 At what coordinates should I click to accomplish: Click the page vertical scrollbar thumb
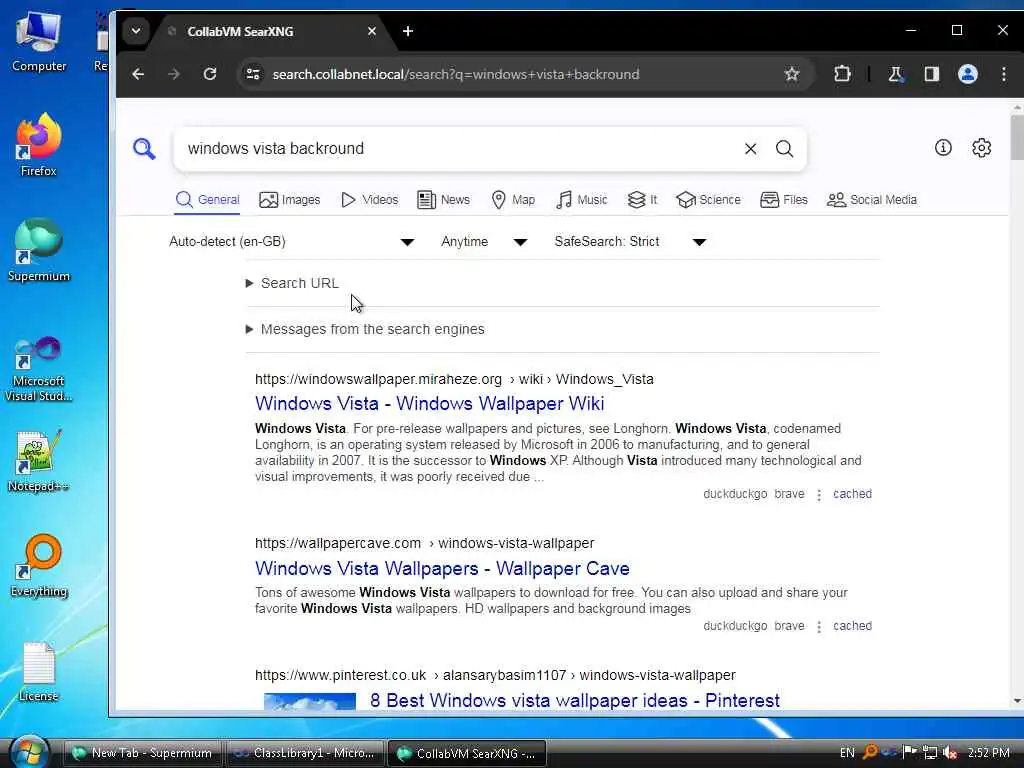pos(1017,136)
